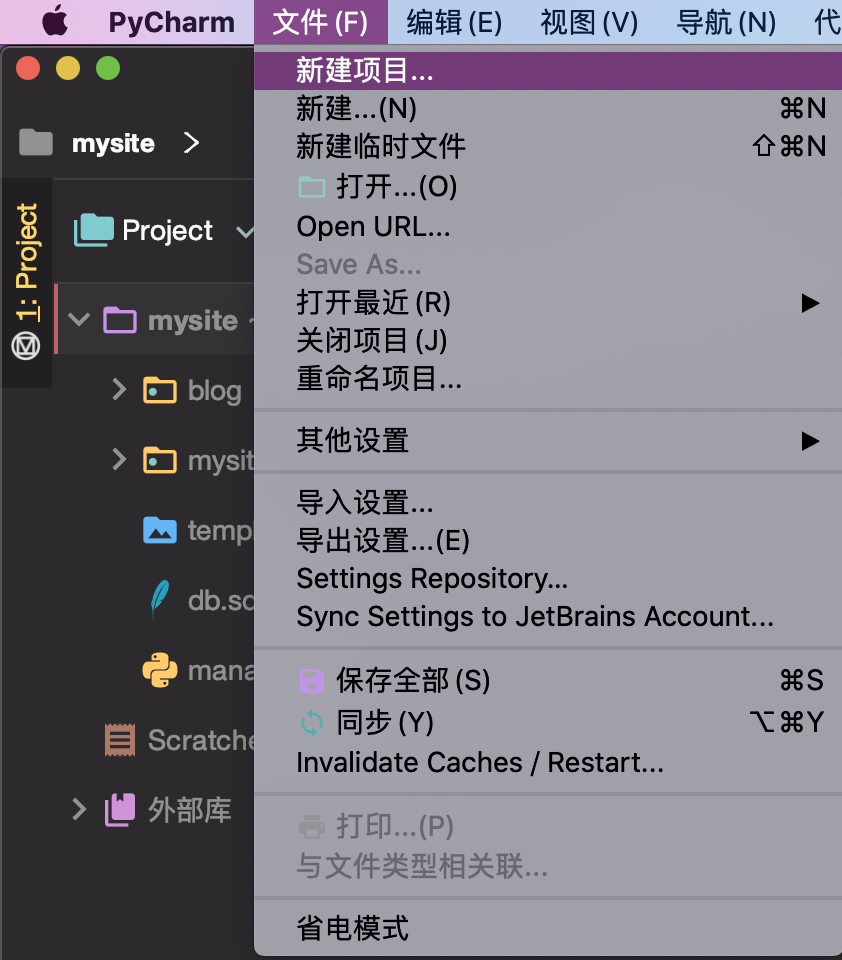Viewport: 842px width, 960px height.
Task: Open the 编辑 (E) menu
Action: pyautogui.click(x=454, y=22)
